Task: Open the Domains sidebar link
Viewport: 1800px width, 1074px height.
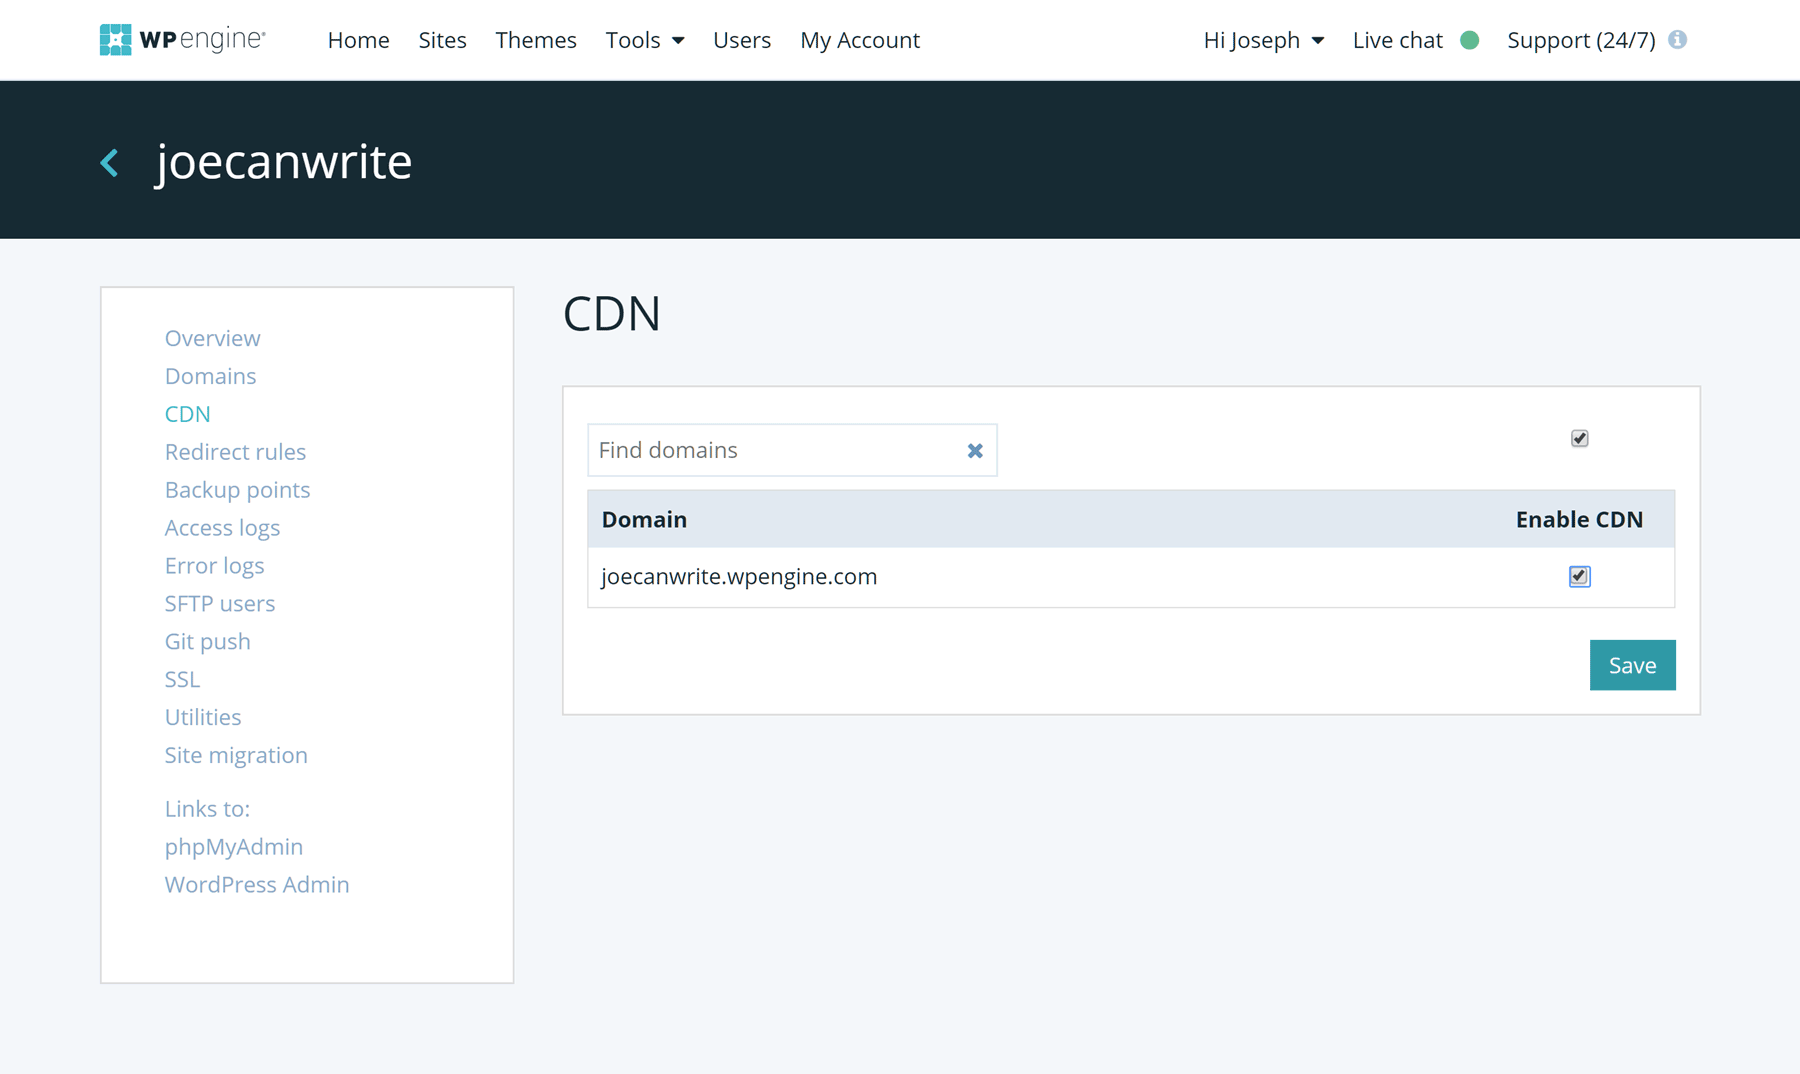Action: [x=210, y=376]
